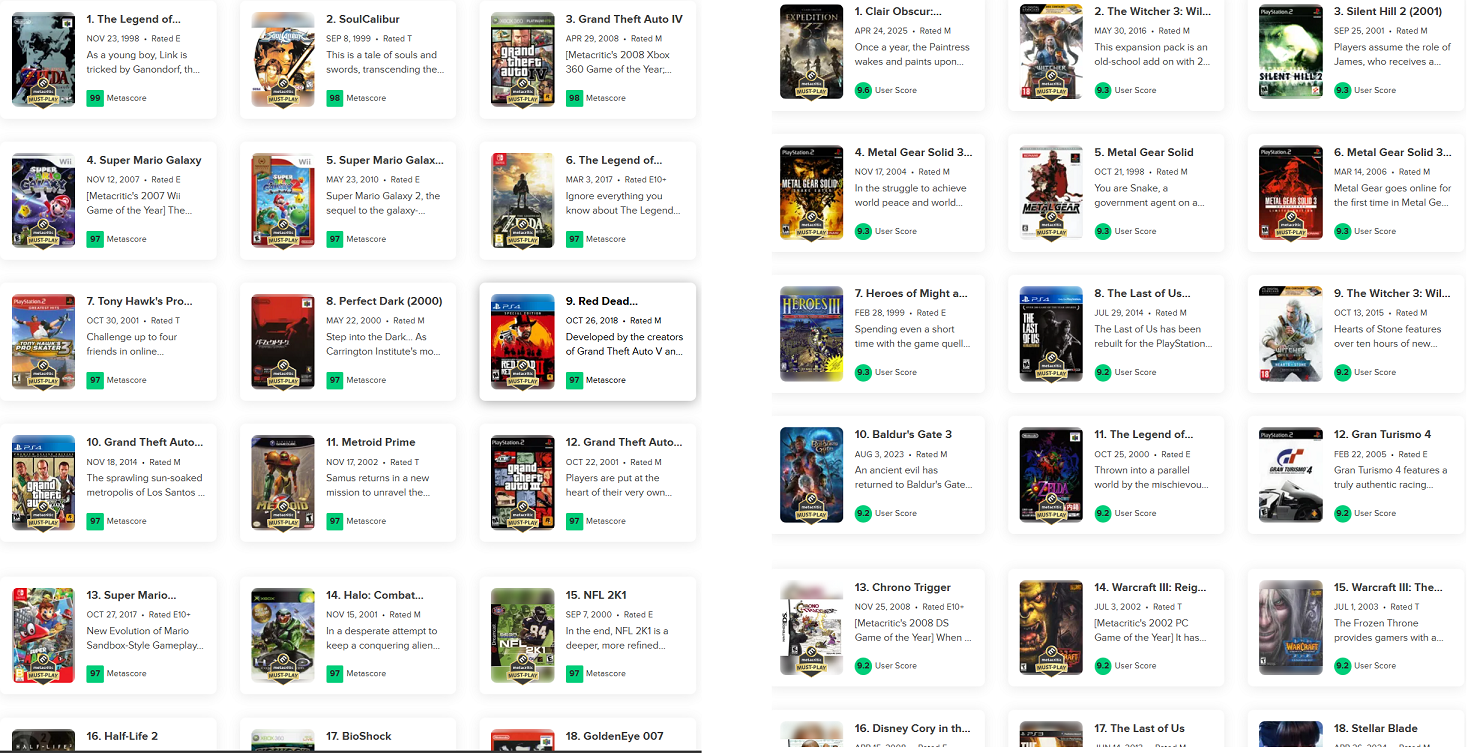This screenshot has width=1480, height=753.
Task: Open the Grand Theft Auto IV cover image
Action: pyautogui.click(x=523, y=60)
